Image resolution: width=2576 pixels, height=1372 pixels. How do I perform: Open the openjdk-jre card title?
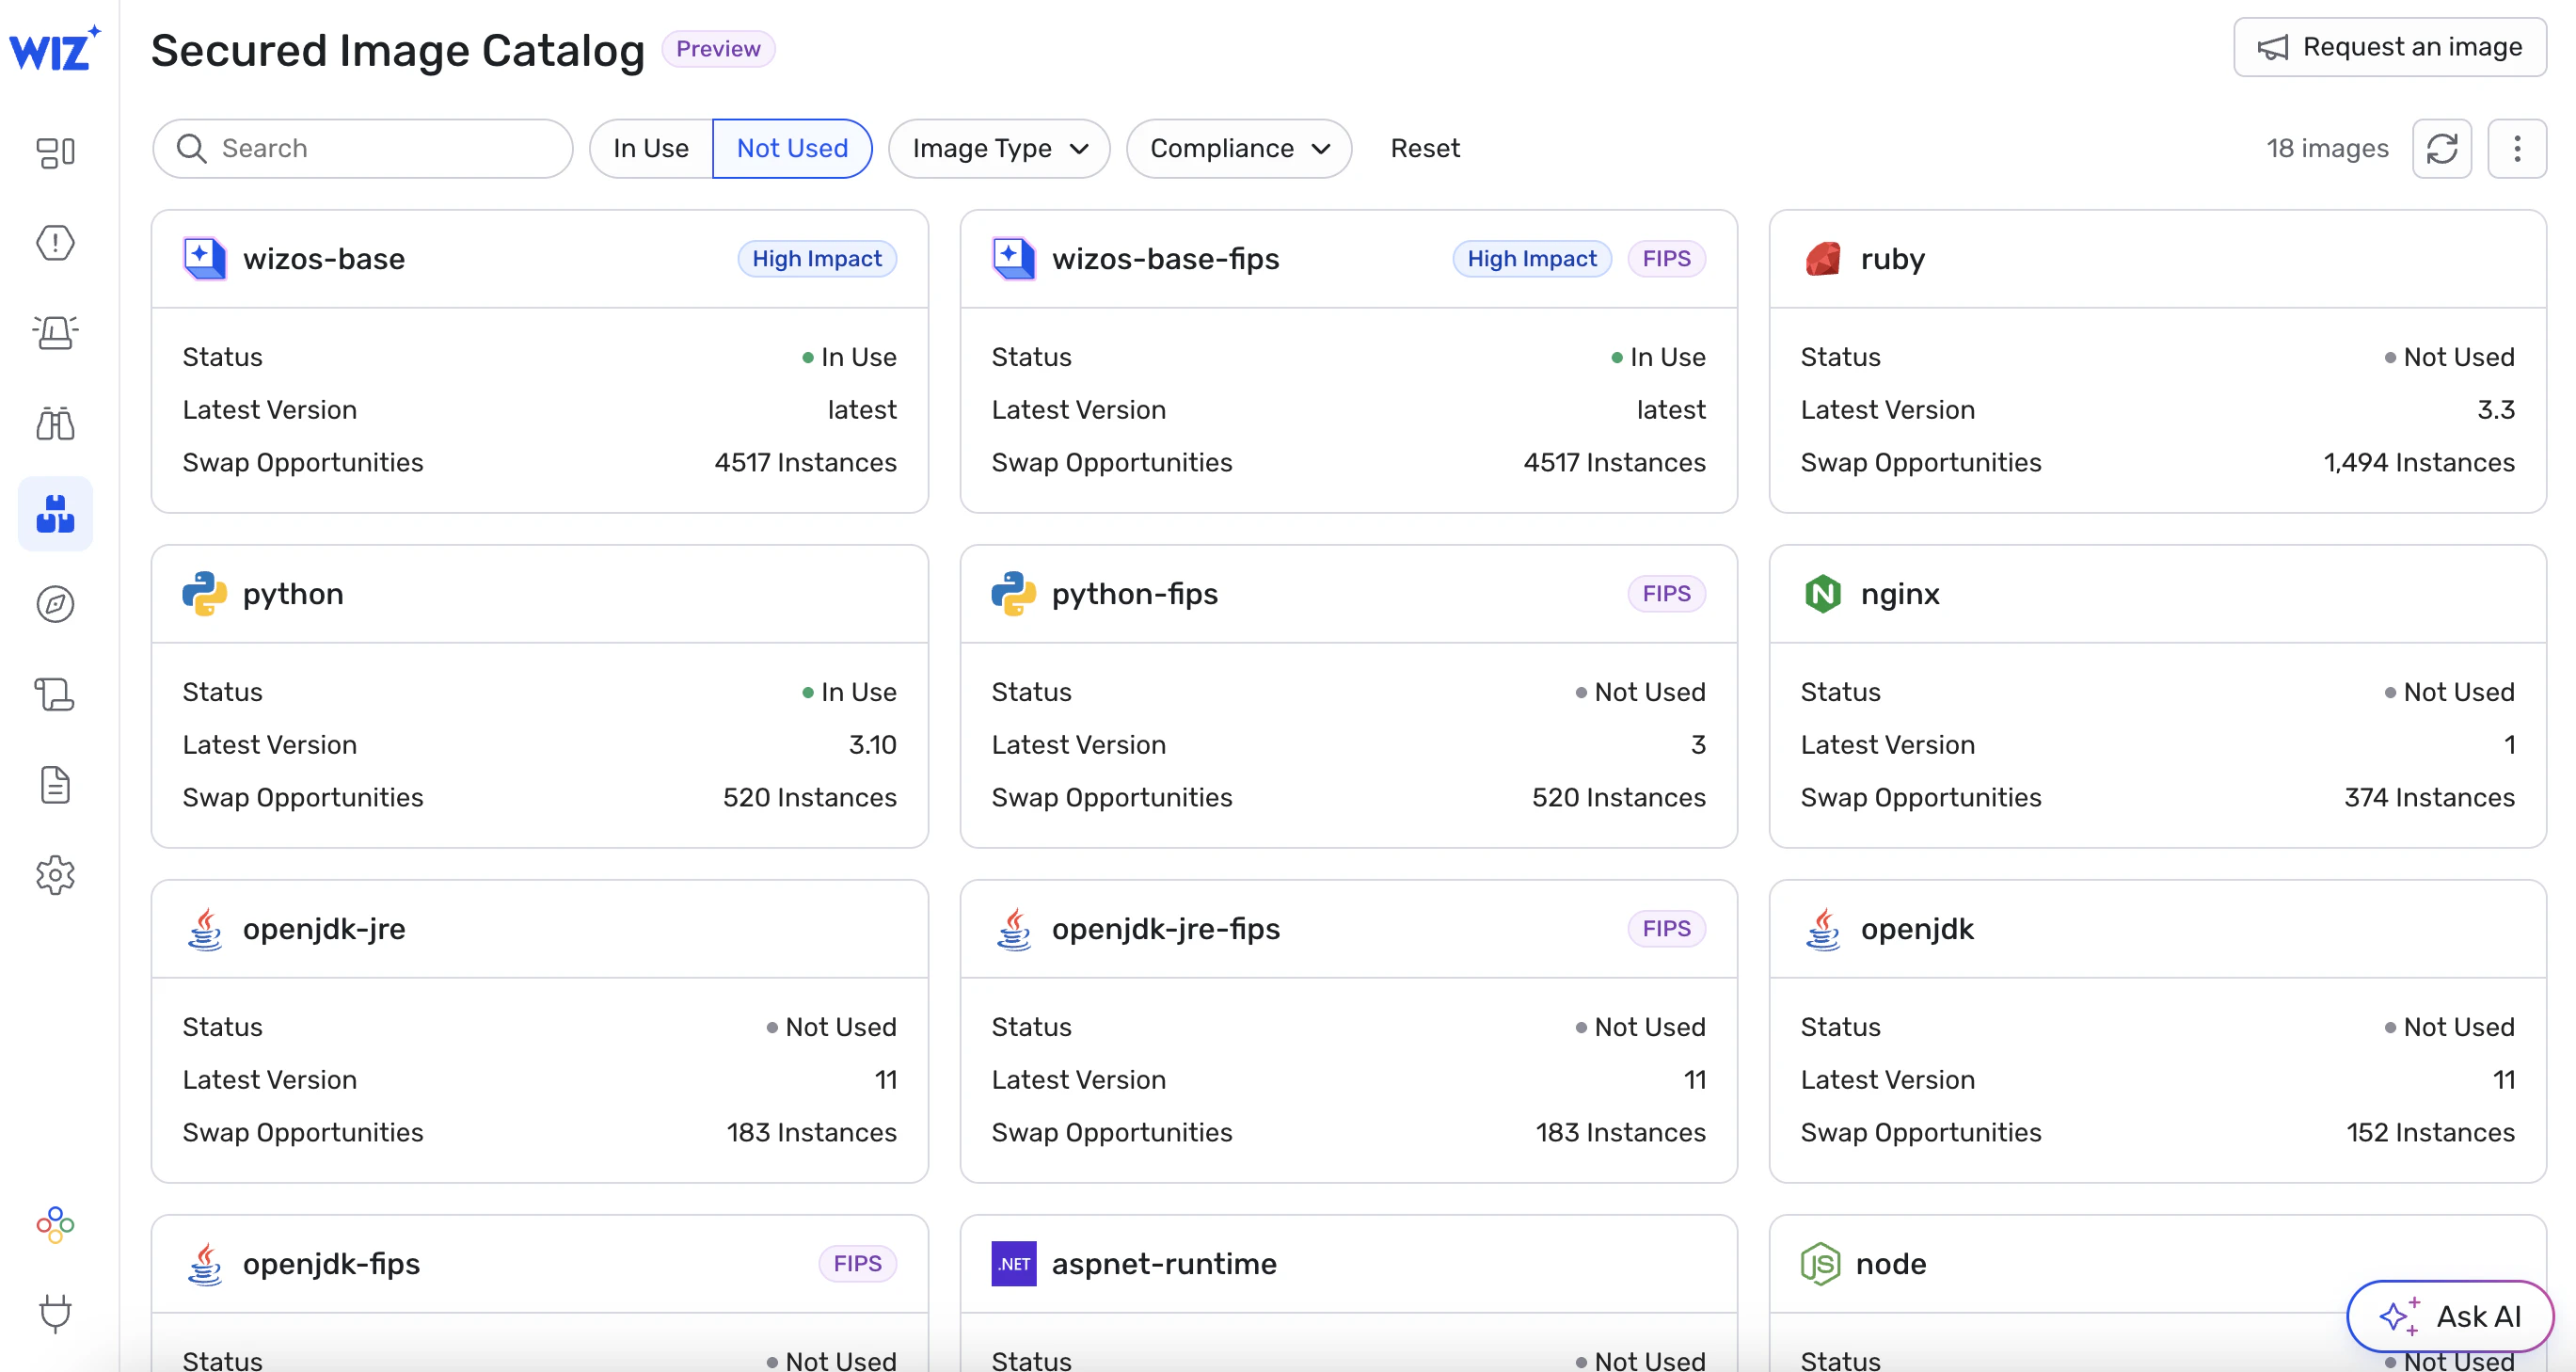click(x=324, y=929)
